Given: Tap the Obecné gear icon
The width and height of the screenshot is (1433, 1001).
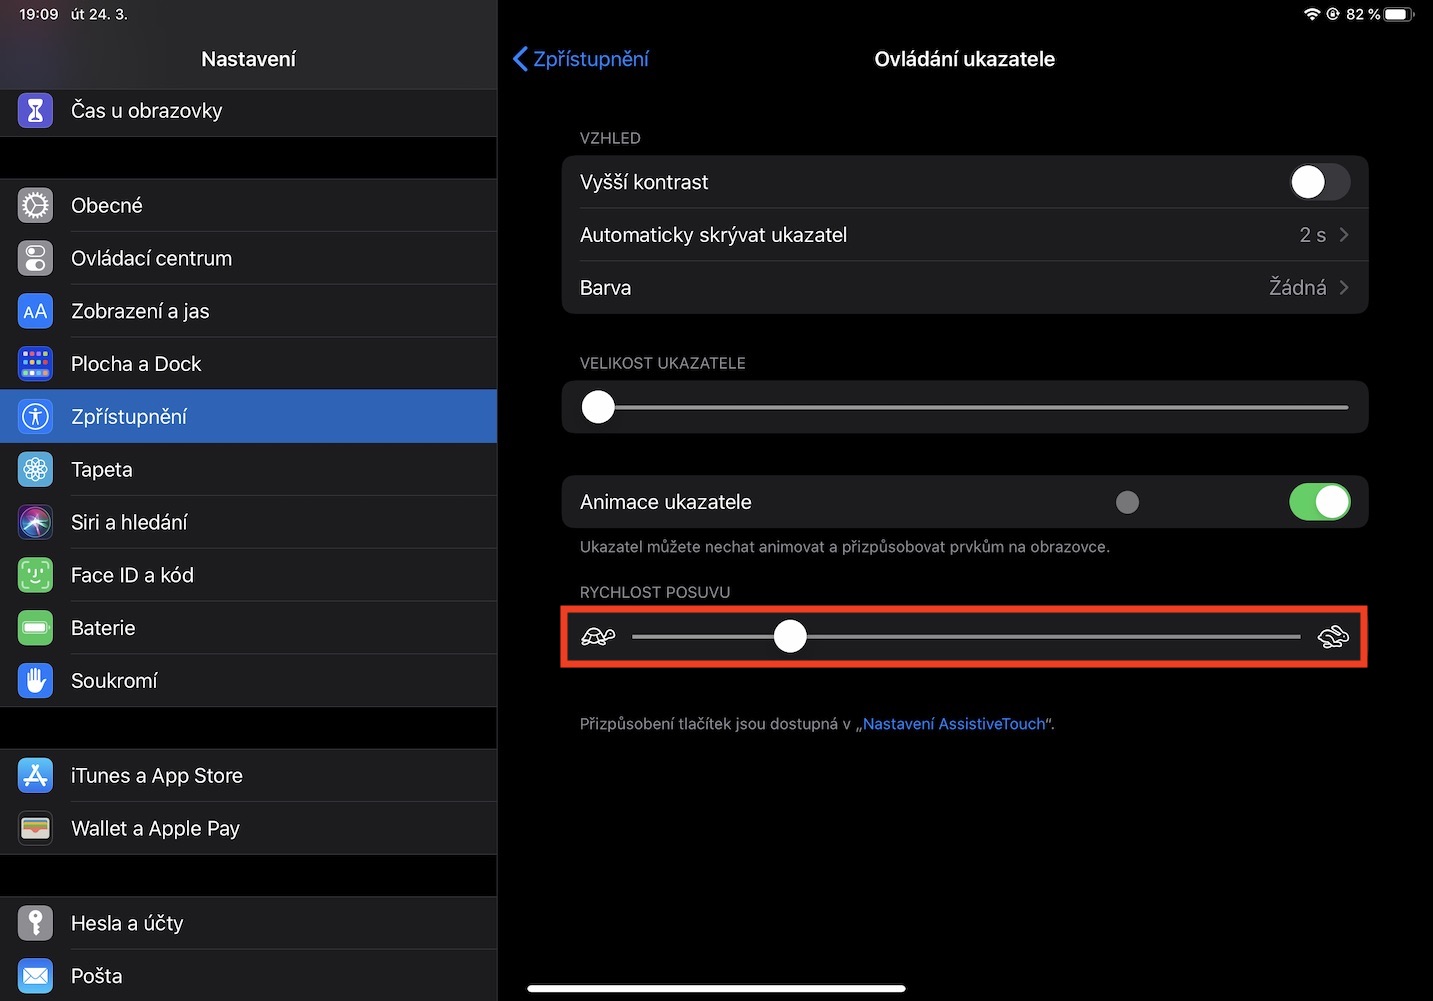Looking at the screenshot, I should click(x=35, y=205).
